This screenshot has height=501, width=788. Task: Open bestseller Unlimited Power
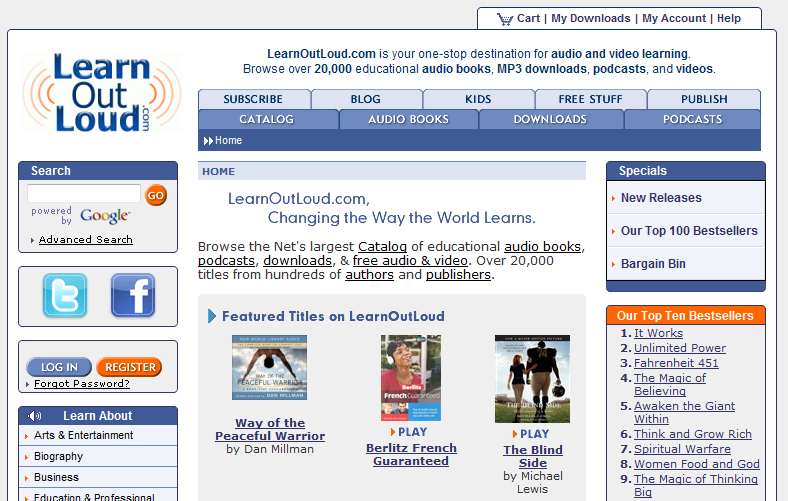pyautogui.click(x=679, y=348)
